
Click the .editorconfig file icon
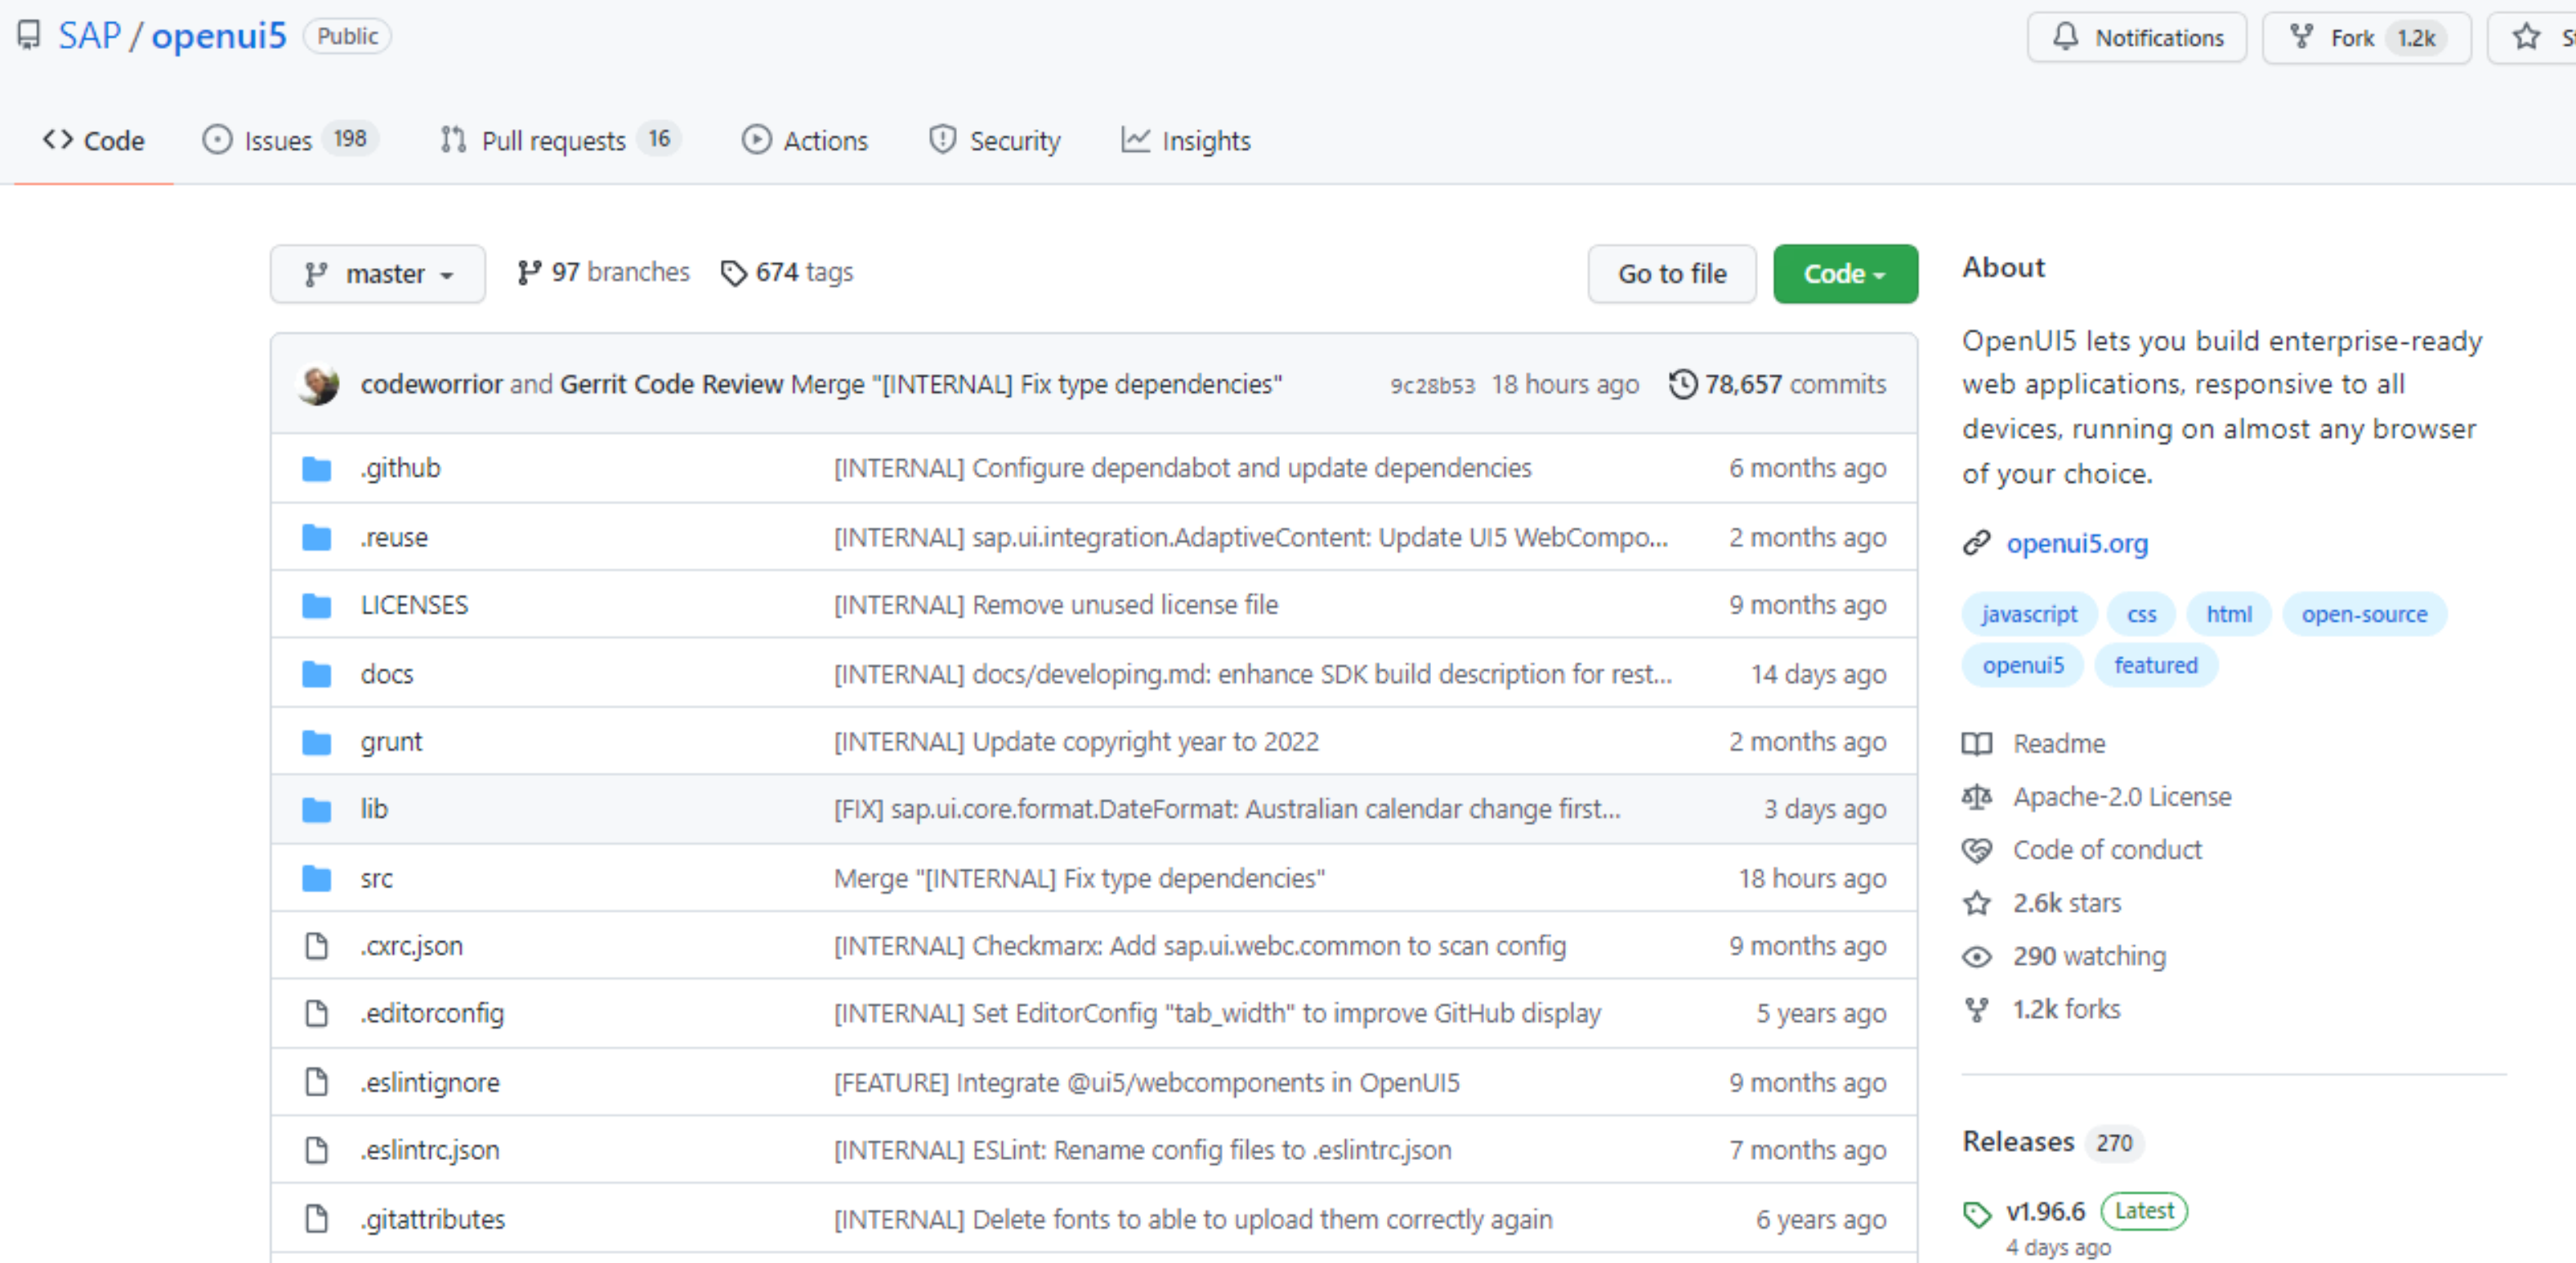pyautogui.click(x=317, y=1013)
